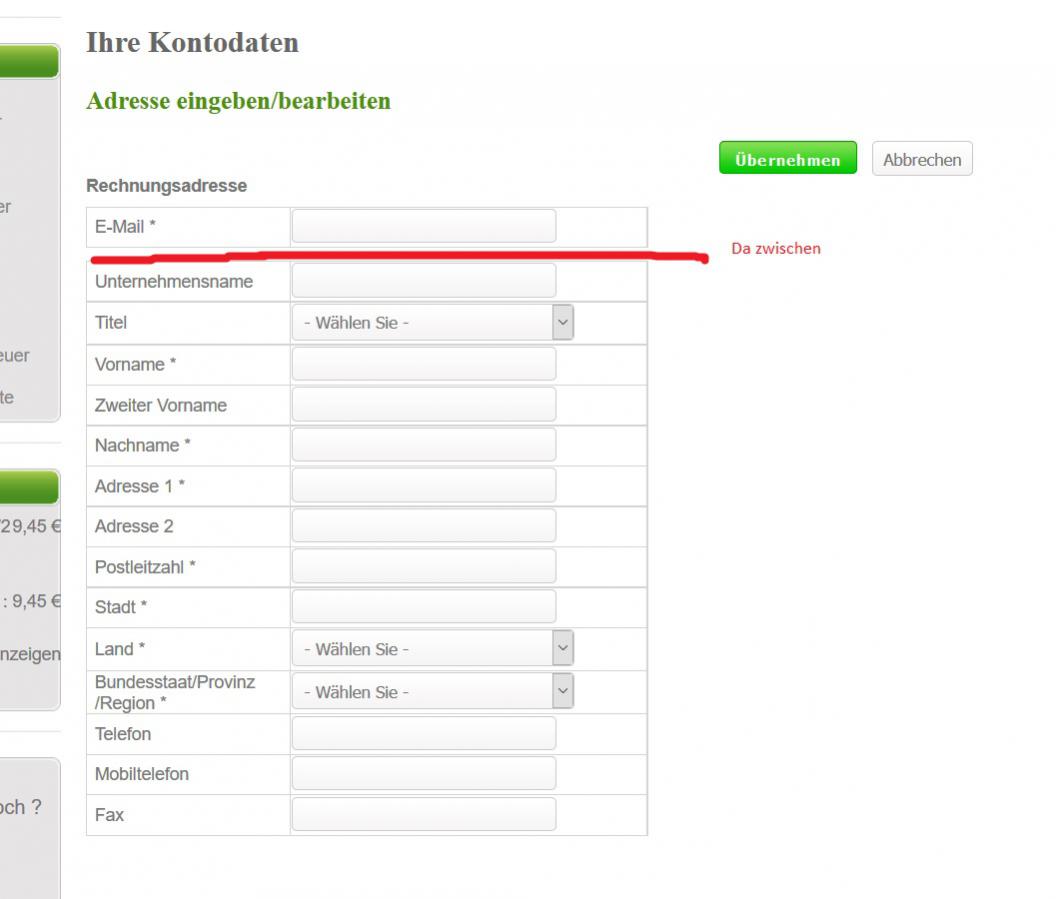
Task: Click the Titel dropdown arrow
Action: 563,323
